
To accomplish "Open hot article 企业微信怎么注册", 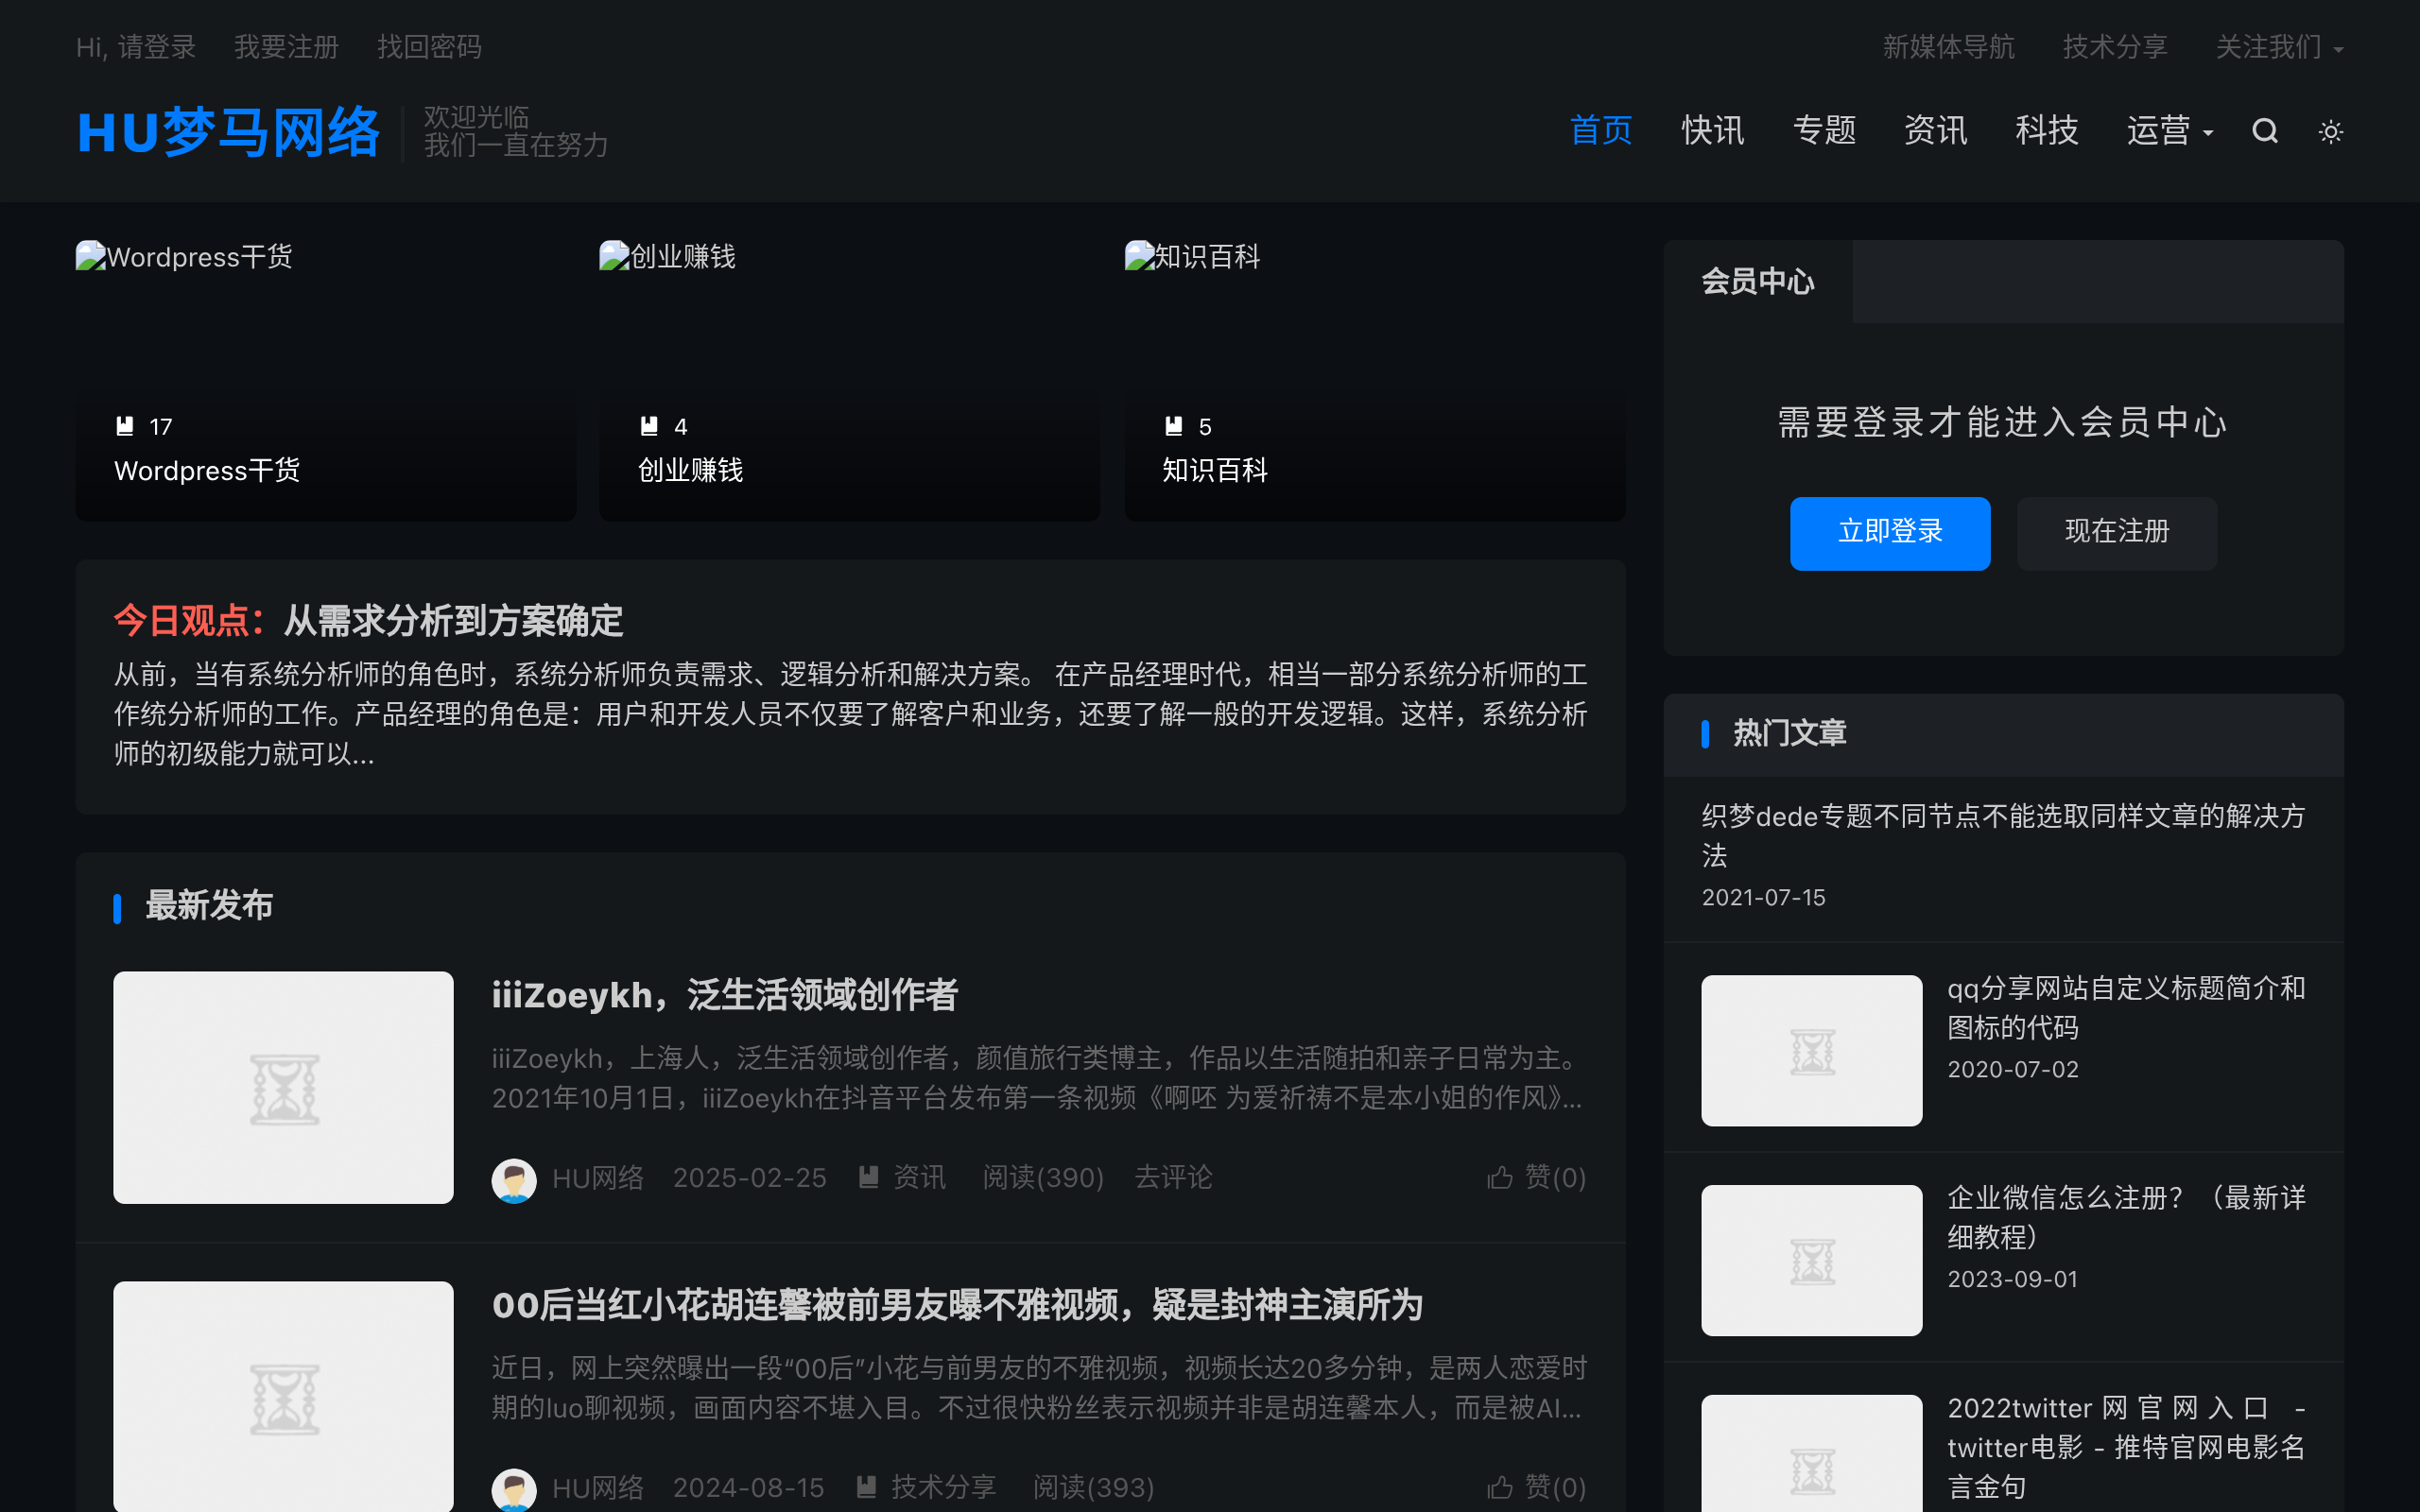I will pyautogui.click(x=2126, y=1218).
